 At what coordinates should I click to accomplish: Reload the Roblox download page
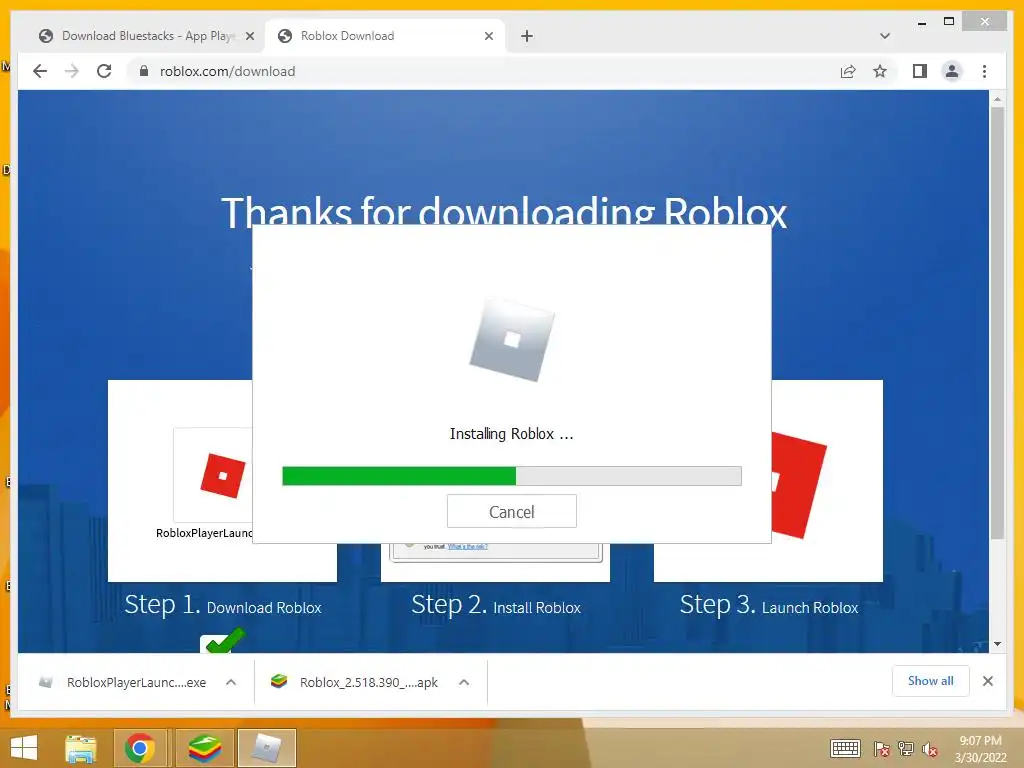pyautogui.click(x=104, y=71)
